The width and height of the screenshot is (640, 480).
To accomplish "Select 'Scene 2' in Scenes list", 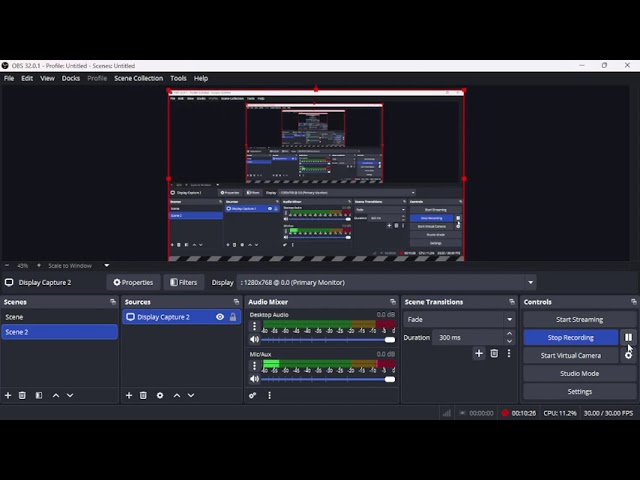I will [60, 332].
